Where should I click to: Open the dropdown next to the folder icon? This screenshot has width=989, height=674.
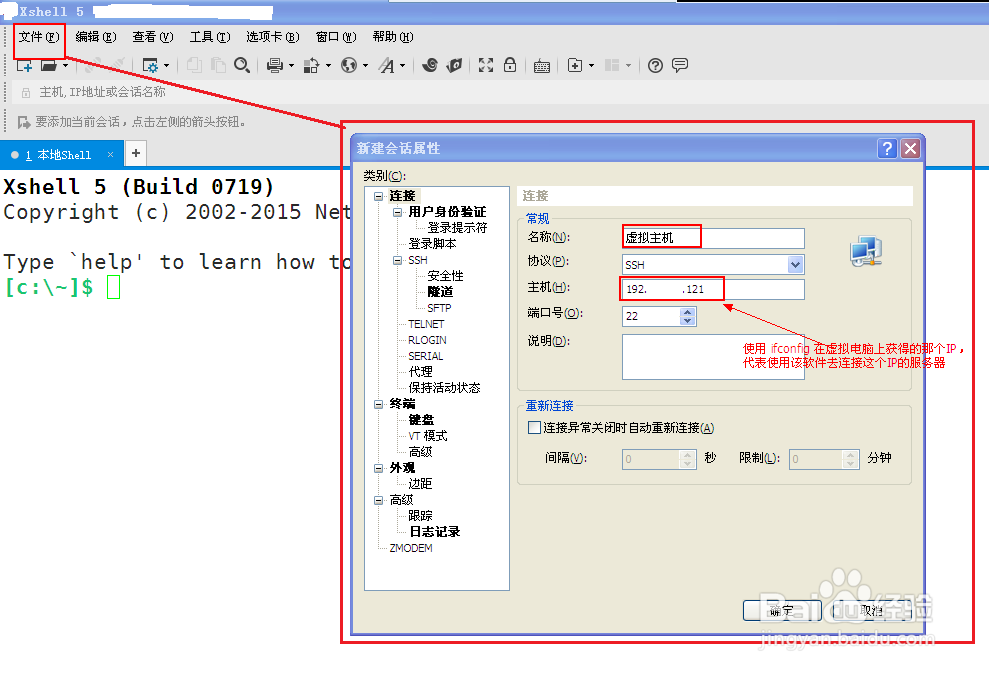click(x=66, y=66)
